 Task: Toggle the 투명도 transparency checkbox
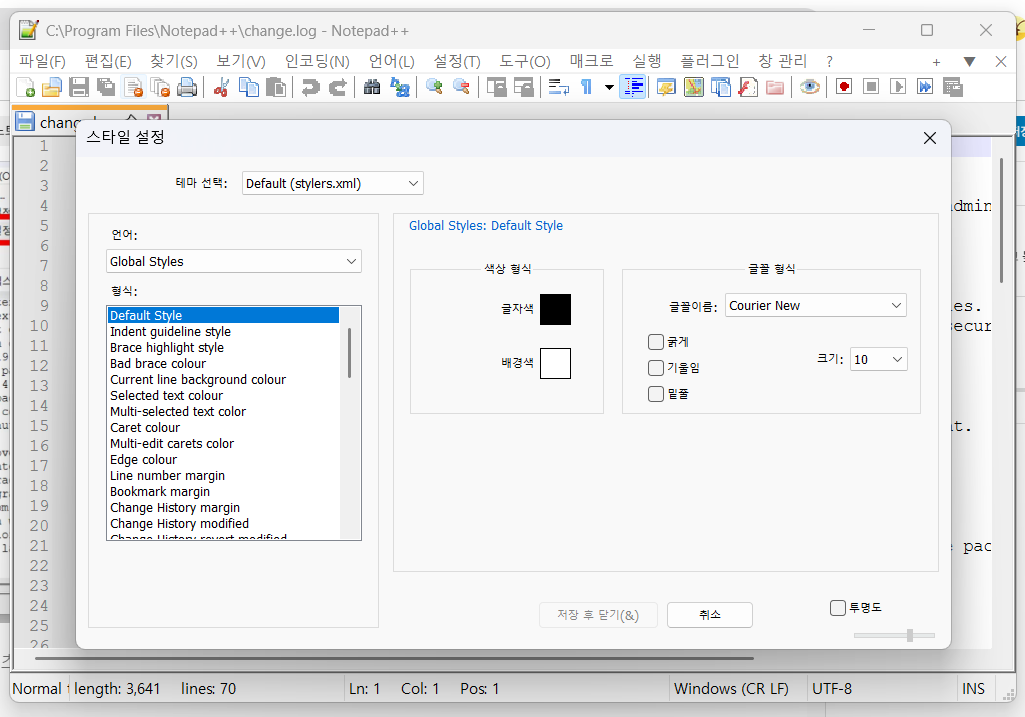click(x=837, y=608)
